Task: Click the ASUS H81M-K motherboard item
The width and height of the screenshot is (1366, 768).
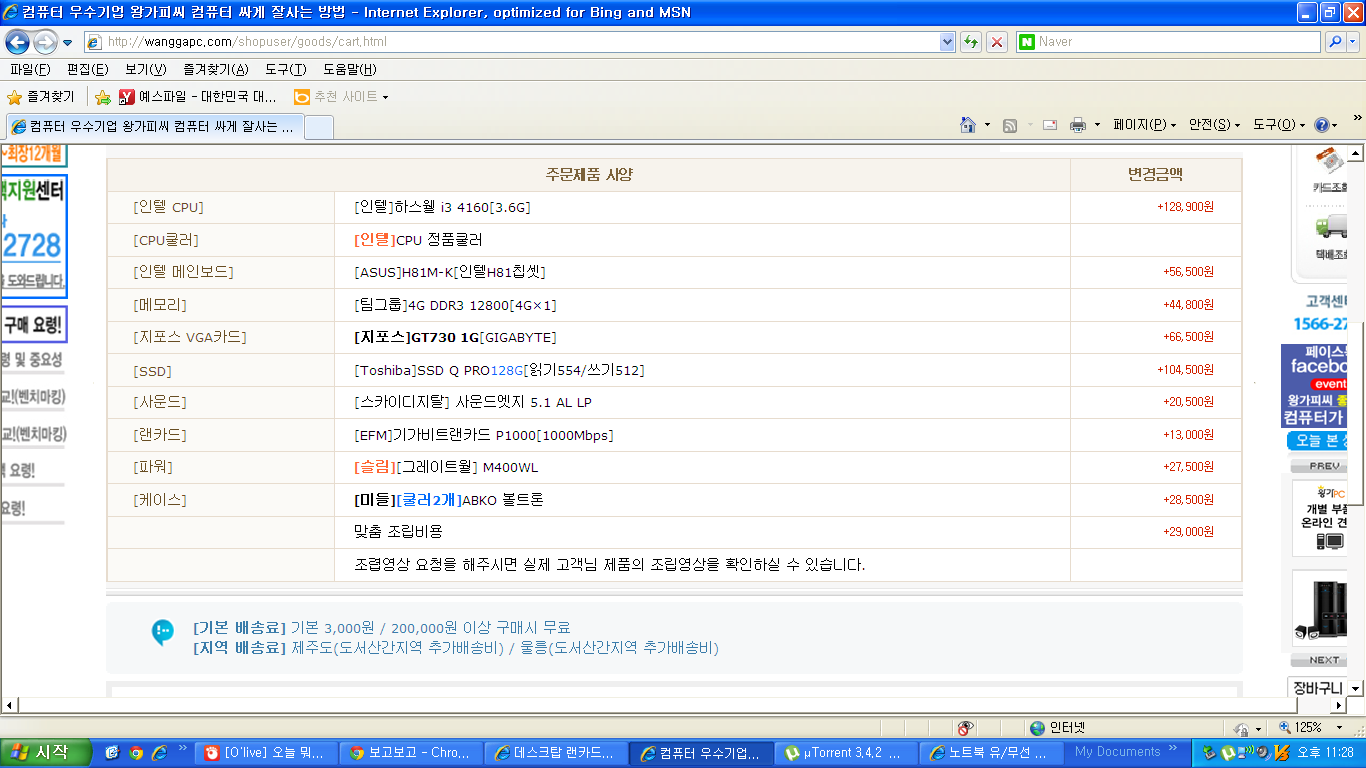Action: point(450,272)
